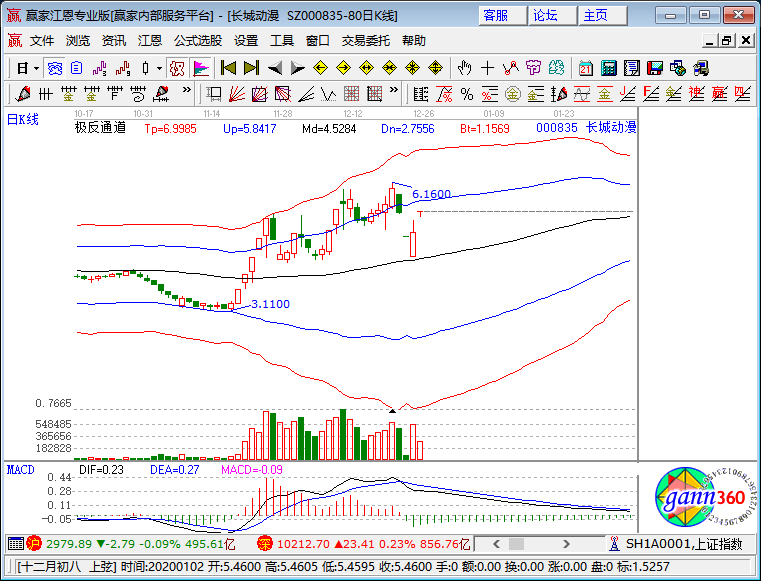
Task: Click the 极反通道 indicator name
Action: pos(100,128)
